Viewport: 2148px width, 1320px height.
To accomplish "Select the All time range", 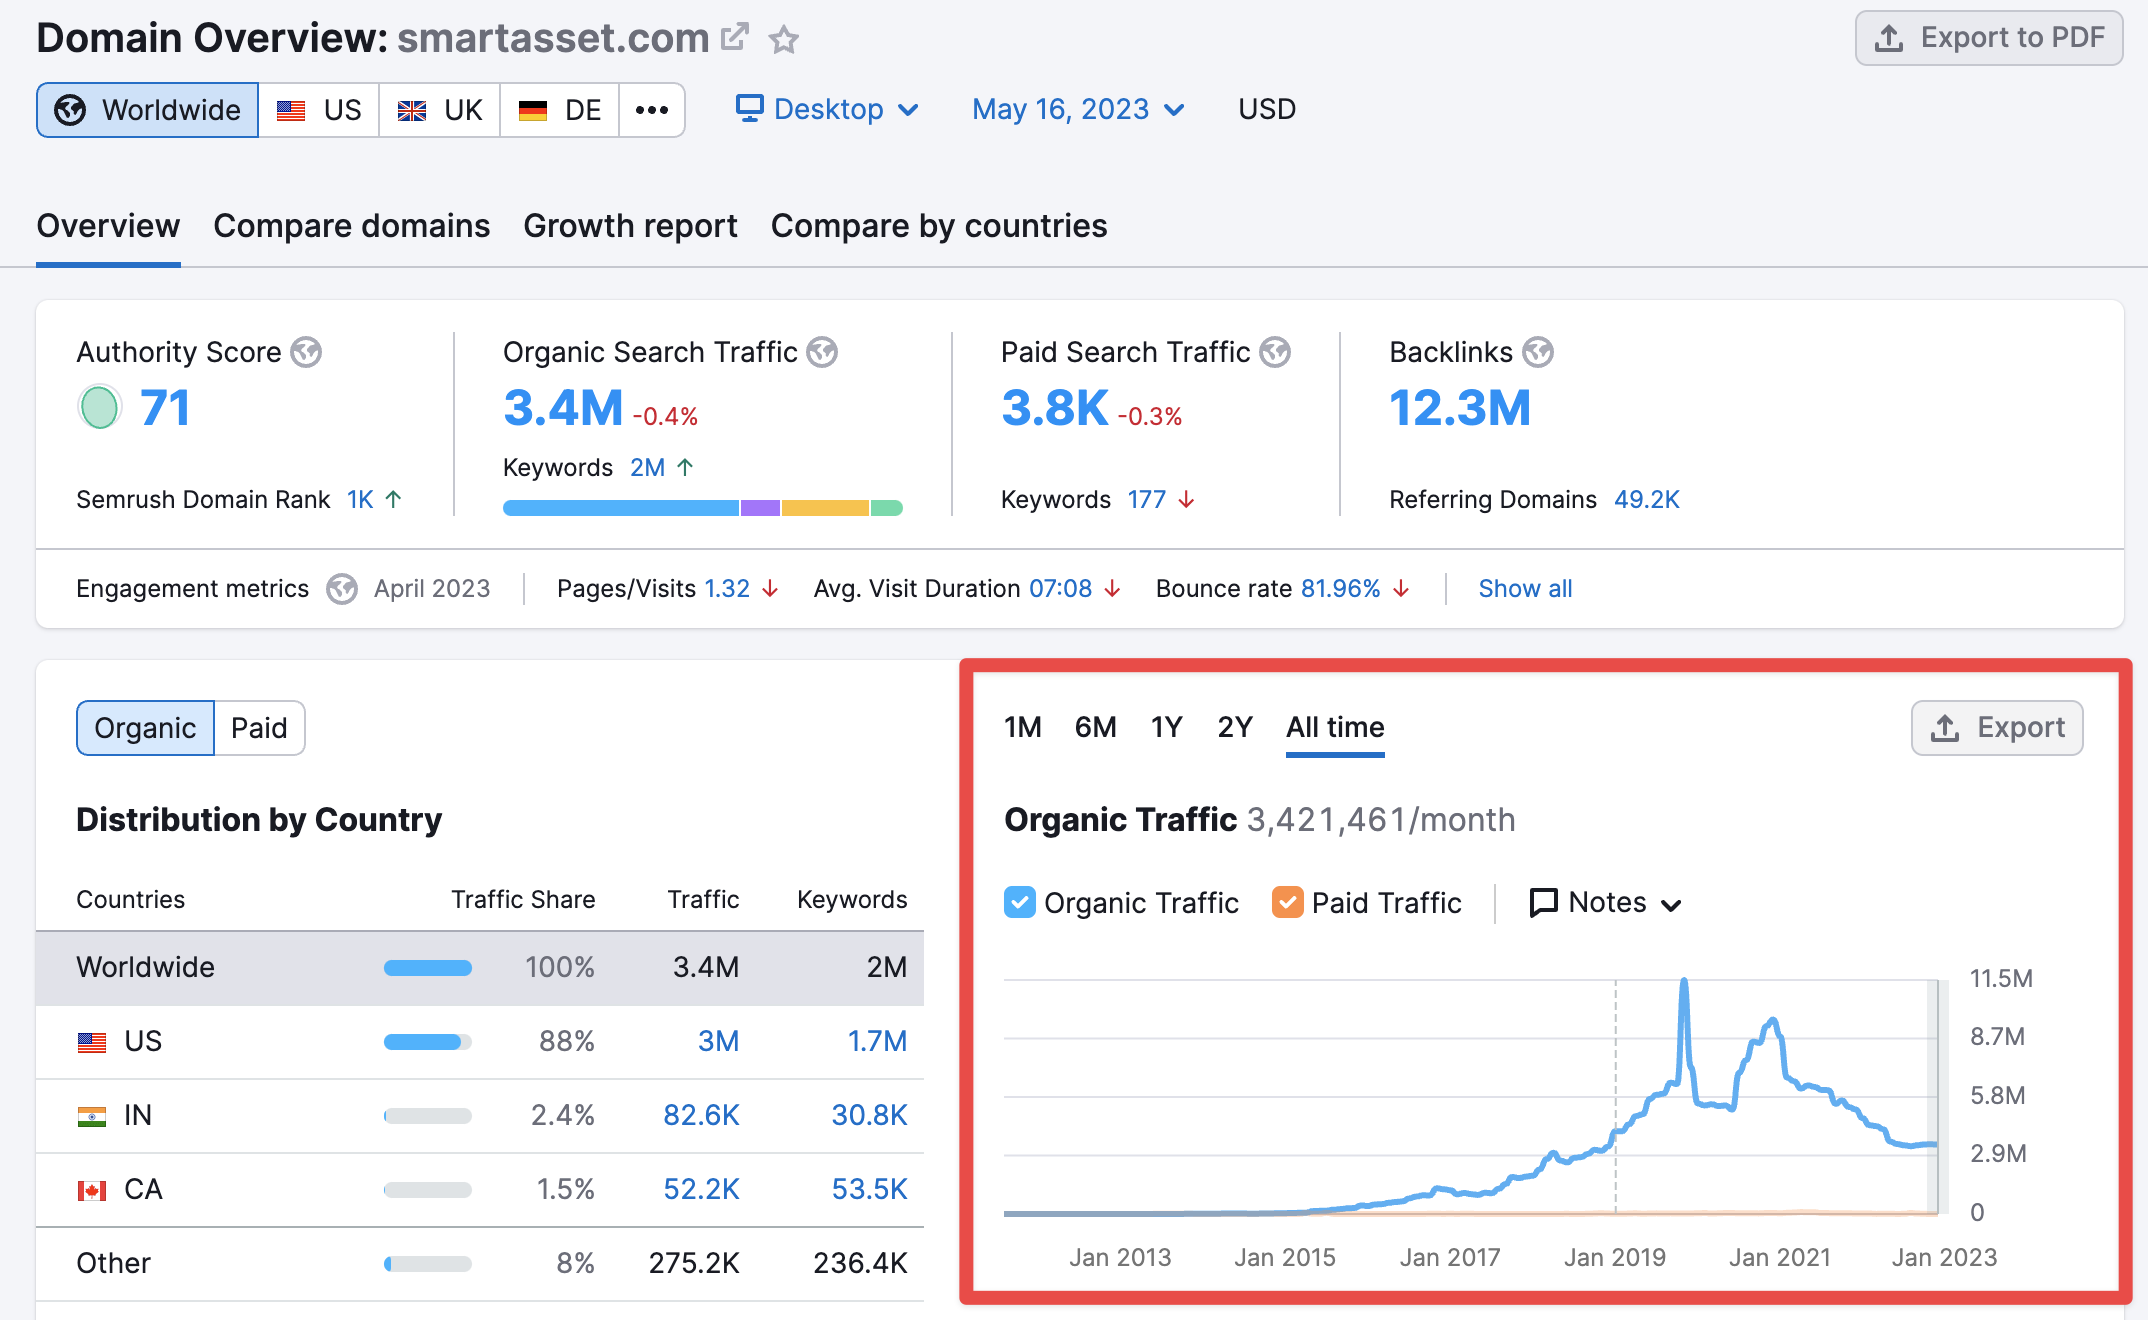I will pyautogui.click(x=1335, y=727).
